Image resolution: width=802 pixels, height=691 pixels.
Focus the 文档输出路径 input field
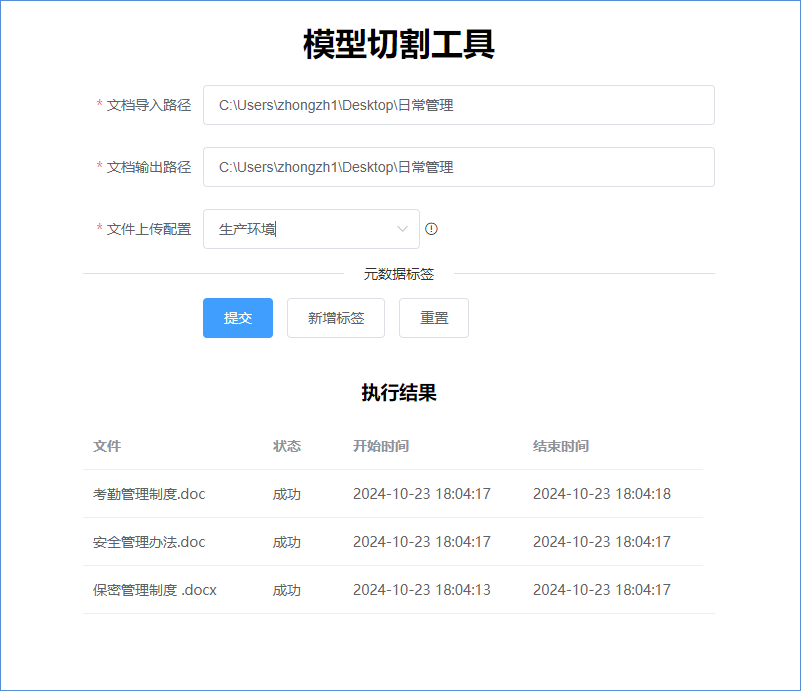(458, 167)
